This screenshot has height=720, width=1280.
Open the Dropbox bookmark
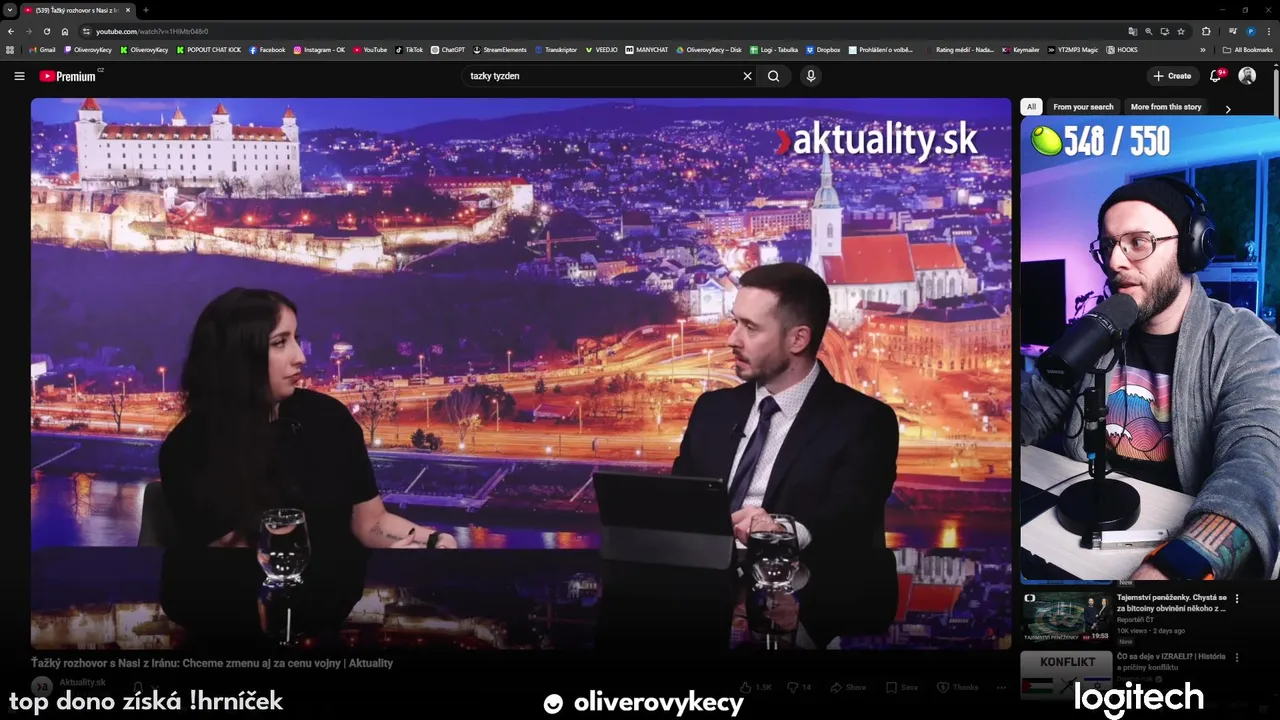823,49
